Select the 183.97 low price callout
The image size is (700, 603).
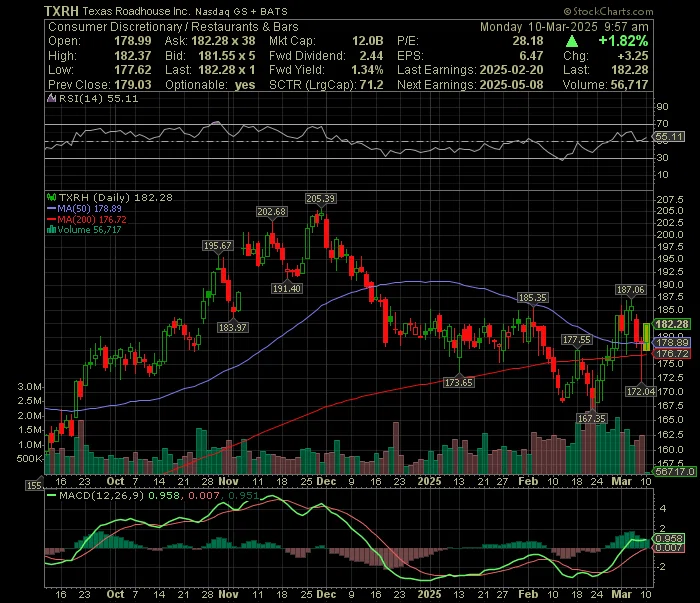point(233,327)
